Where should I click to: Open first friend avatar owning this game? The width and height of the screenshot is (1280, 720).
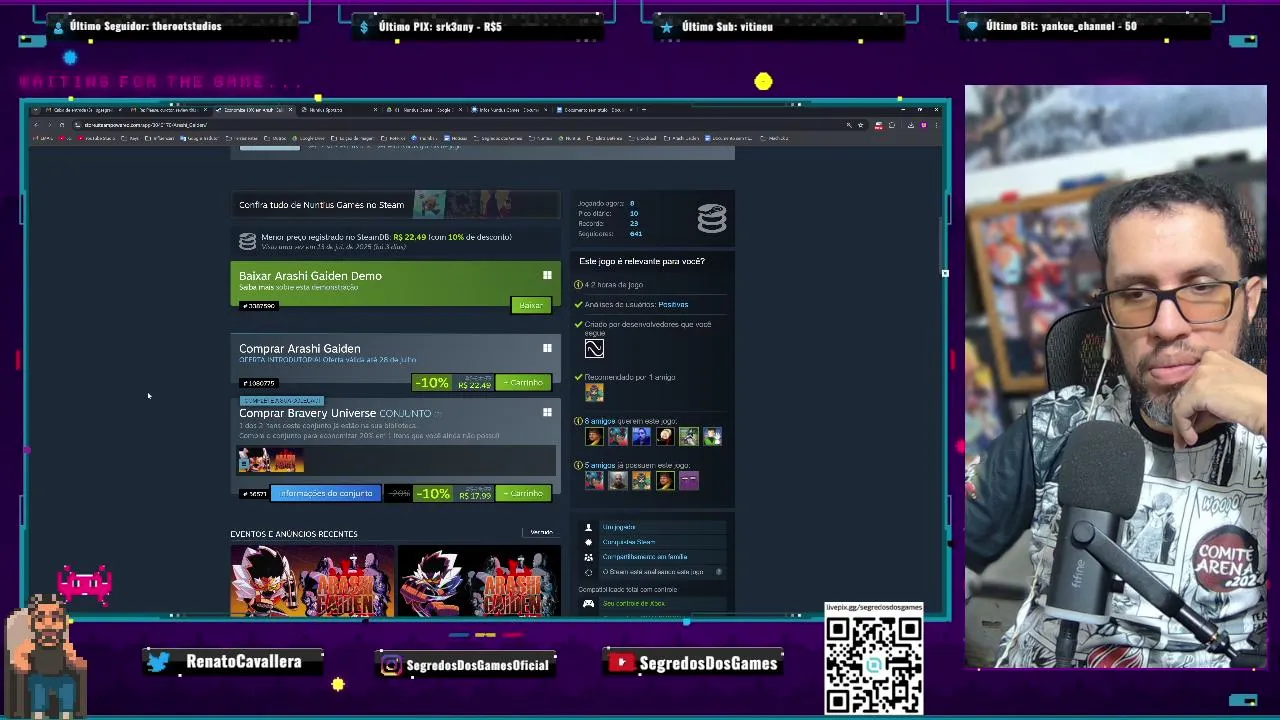(594, 481)
